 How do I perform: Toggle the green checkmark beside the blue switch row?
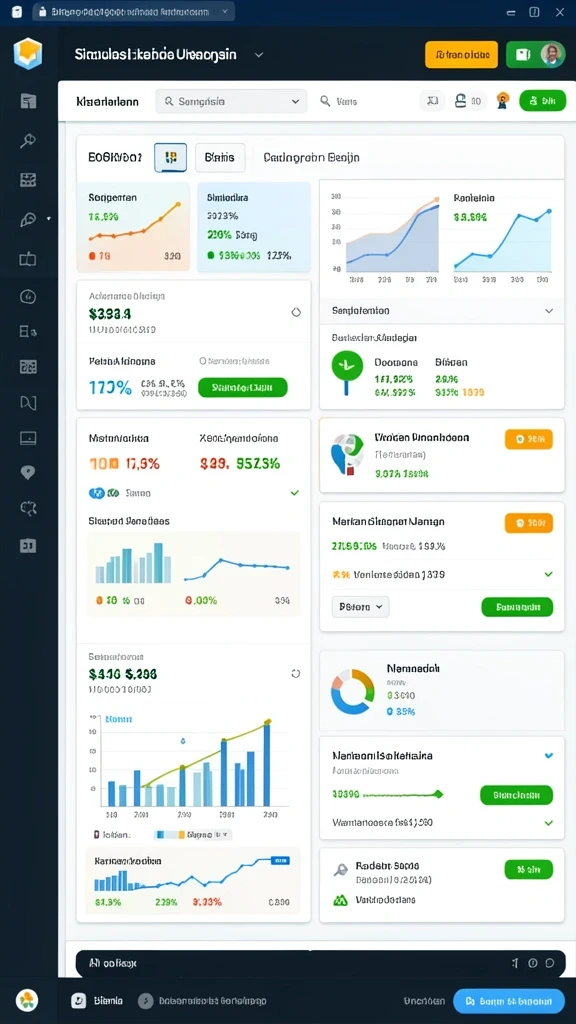(x=295, y=493)
